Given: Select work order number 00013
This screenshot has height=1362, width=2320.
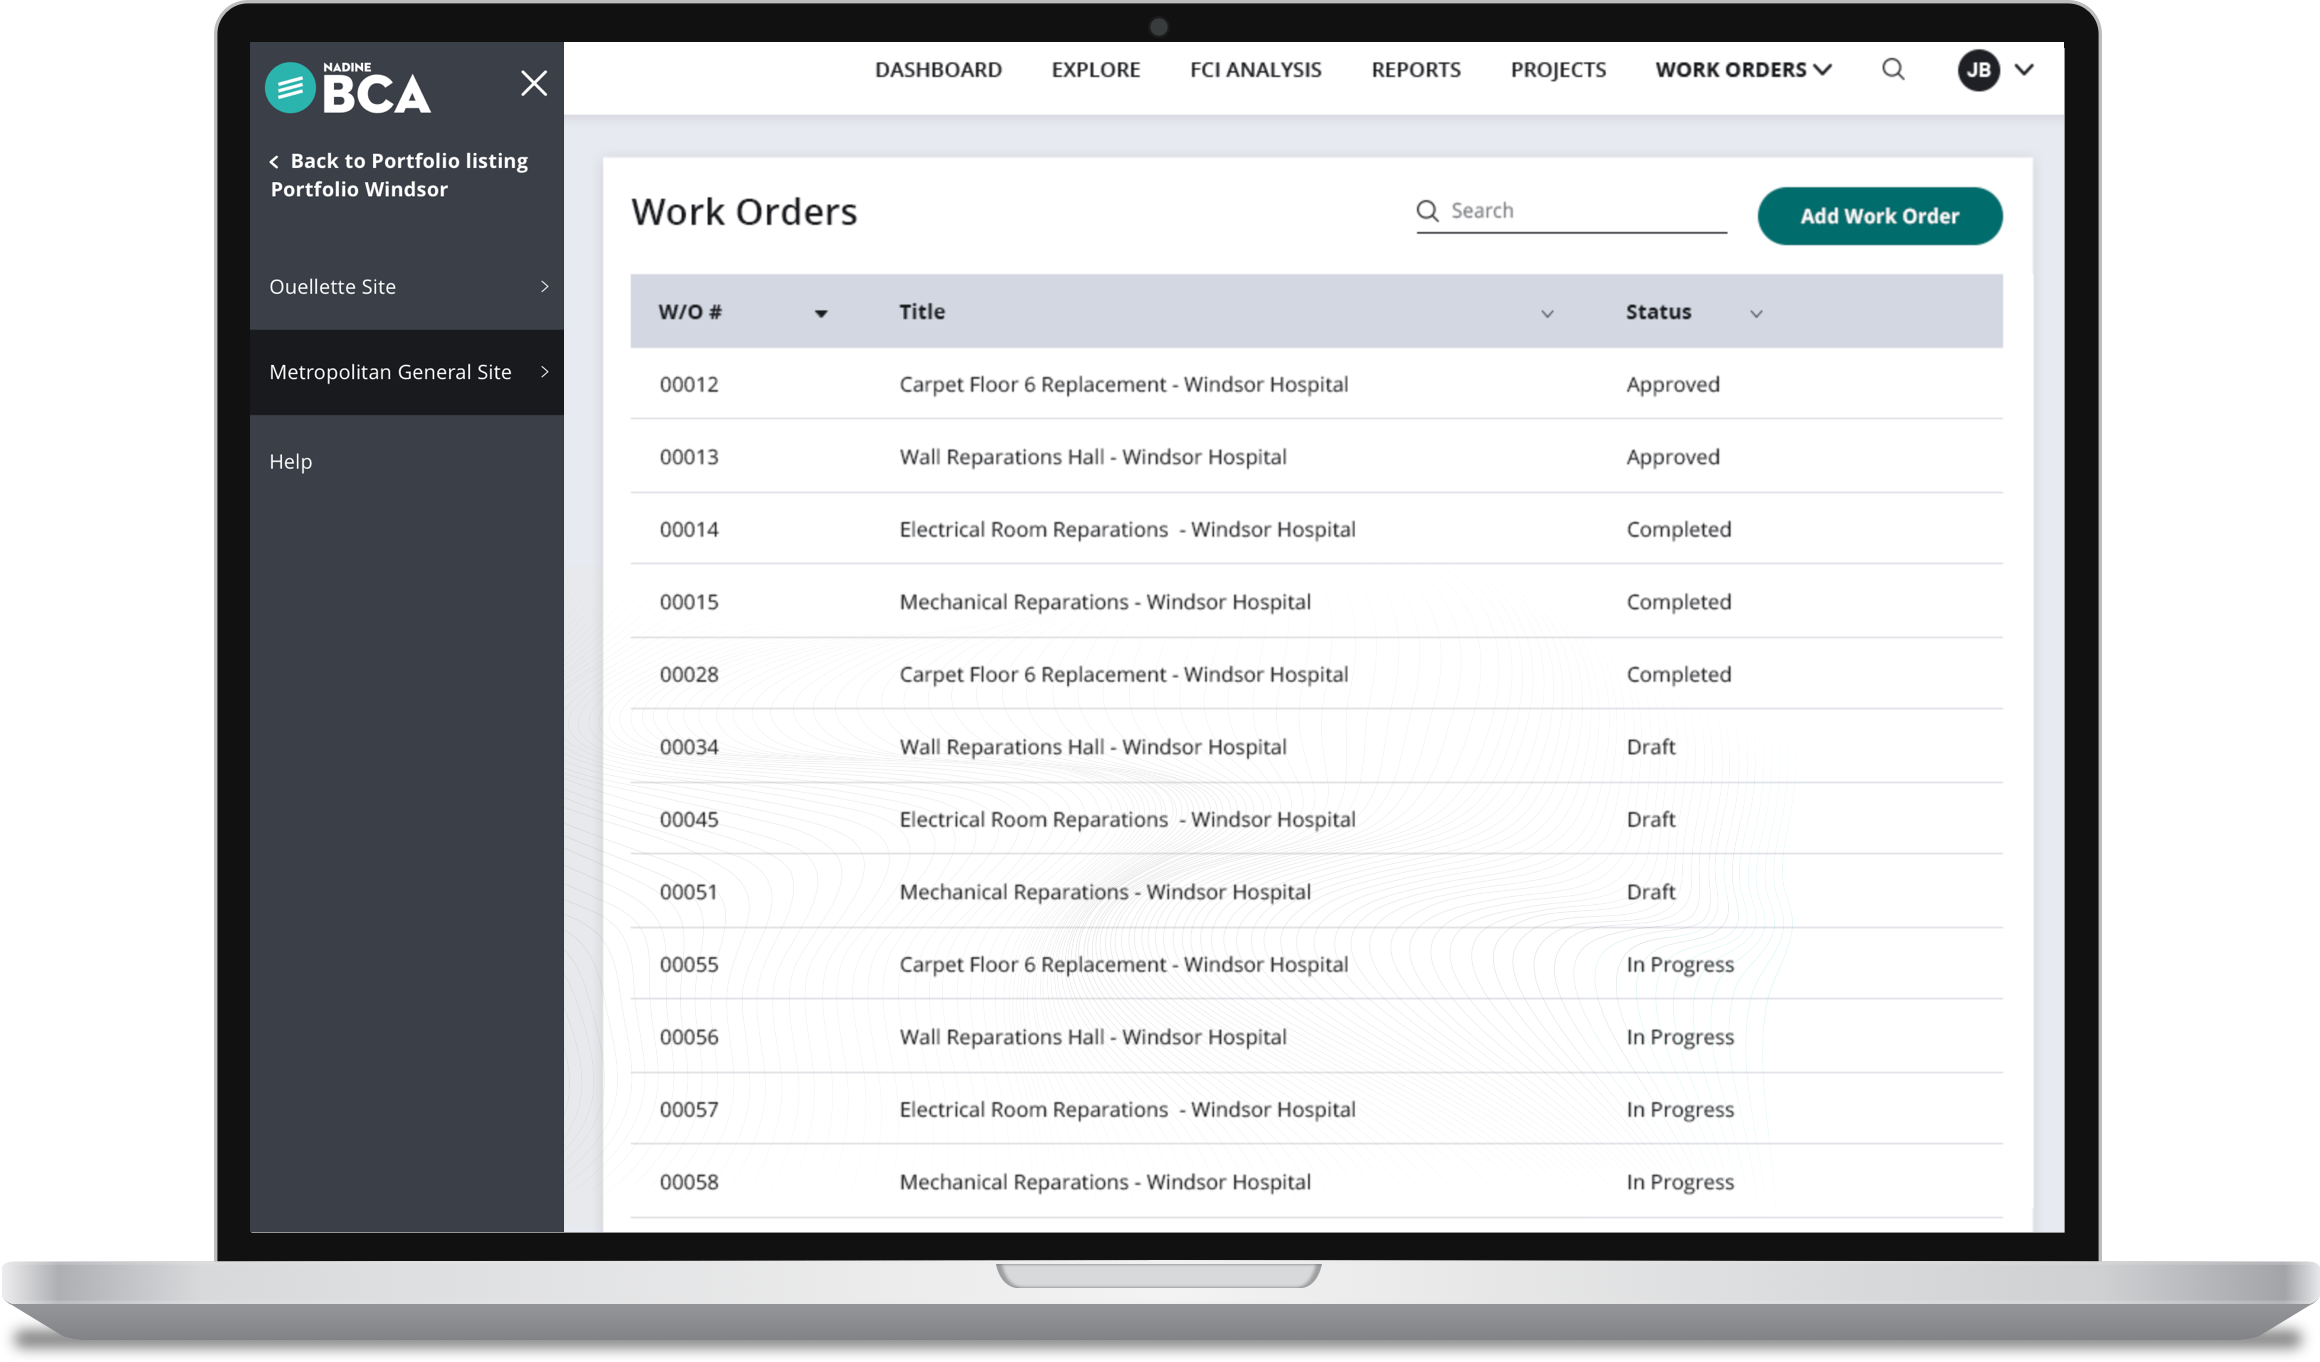Looking at the screenshot, I should click(689, 457).
